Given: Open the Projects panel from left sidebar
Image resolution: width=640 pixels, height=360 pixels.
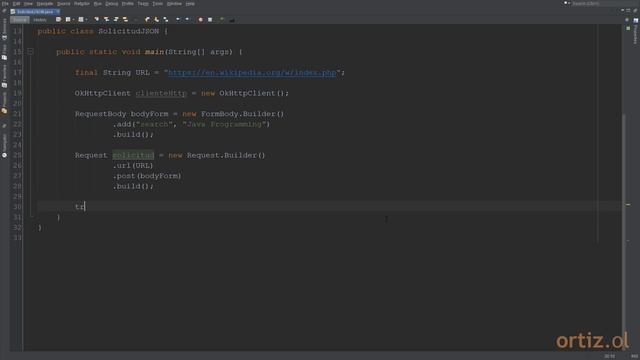Looking at the screenshot, I should (4, 103).
